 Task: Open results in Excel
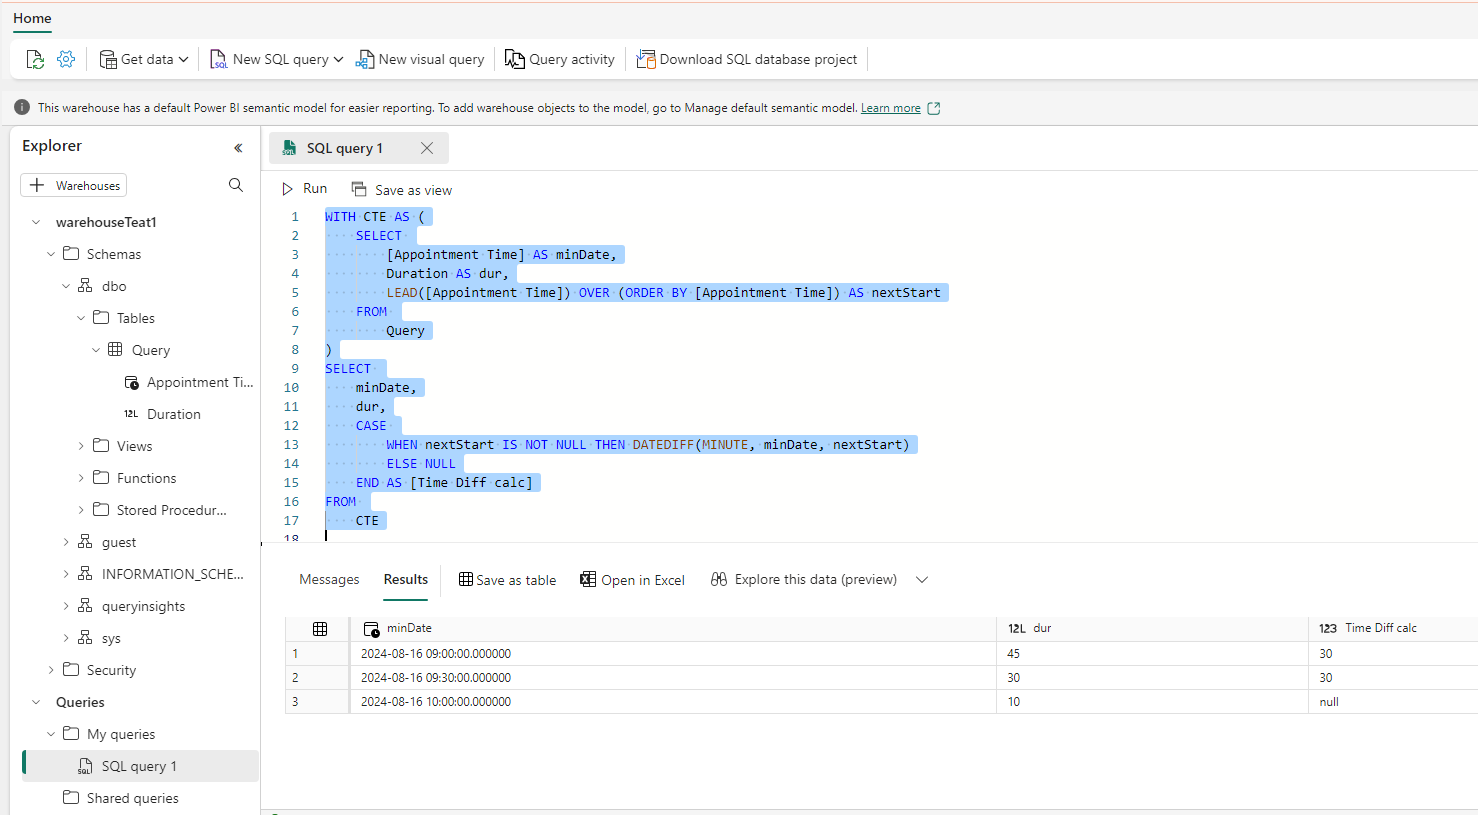[x=632, y=580]
